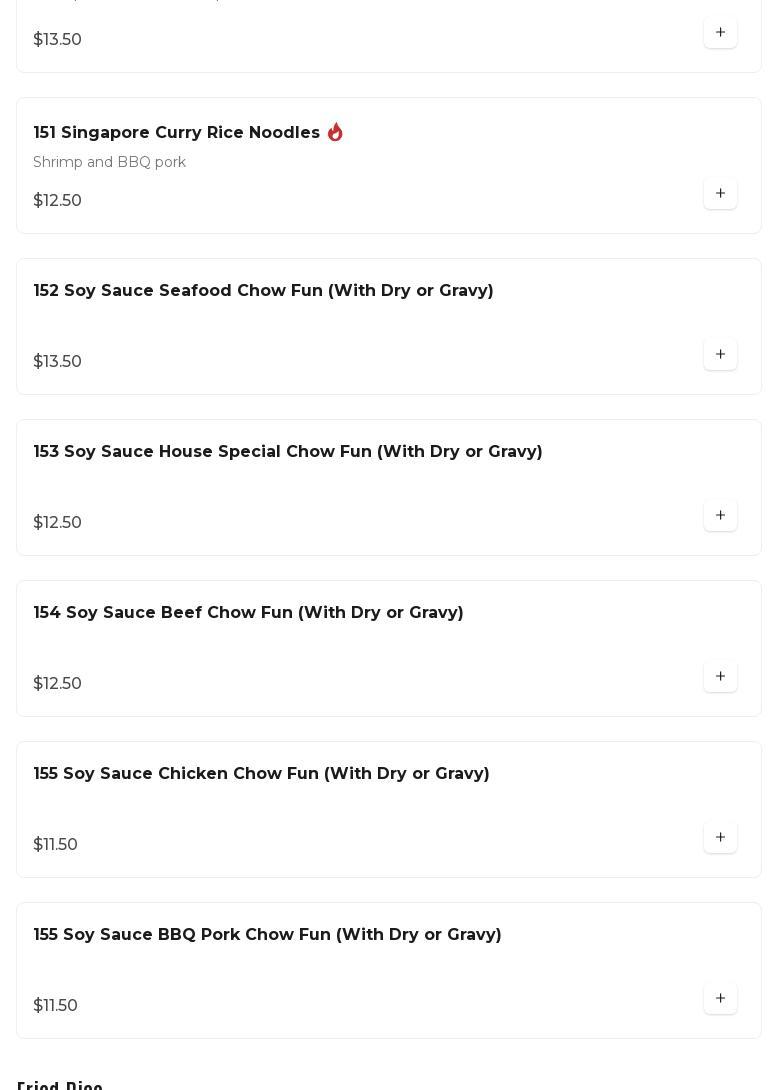
Task: Open 155 Soy Sauce Chicken Chow Fun
Action: coord(261,774)
